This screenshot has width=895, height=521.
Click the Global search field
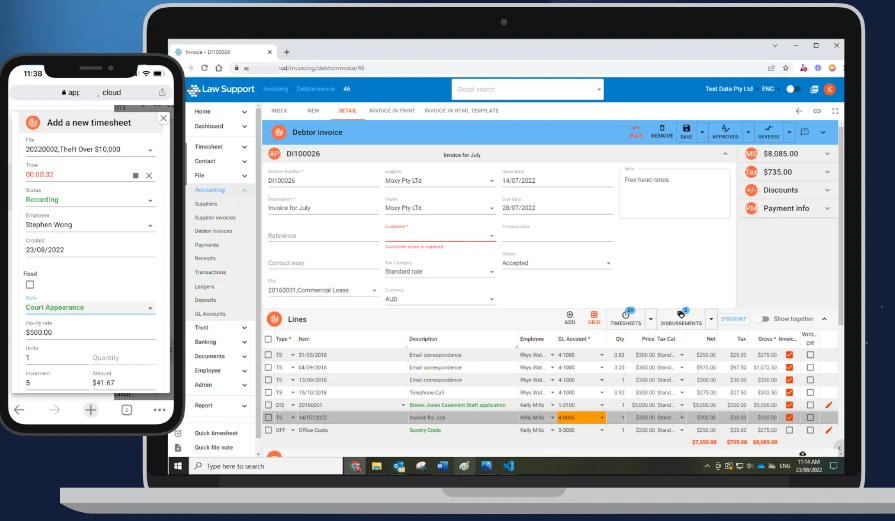pos(527,89)
